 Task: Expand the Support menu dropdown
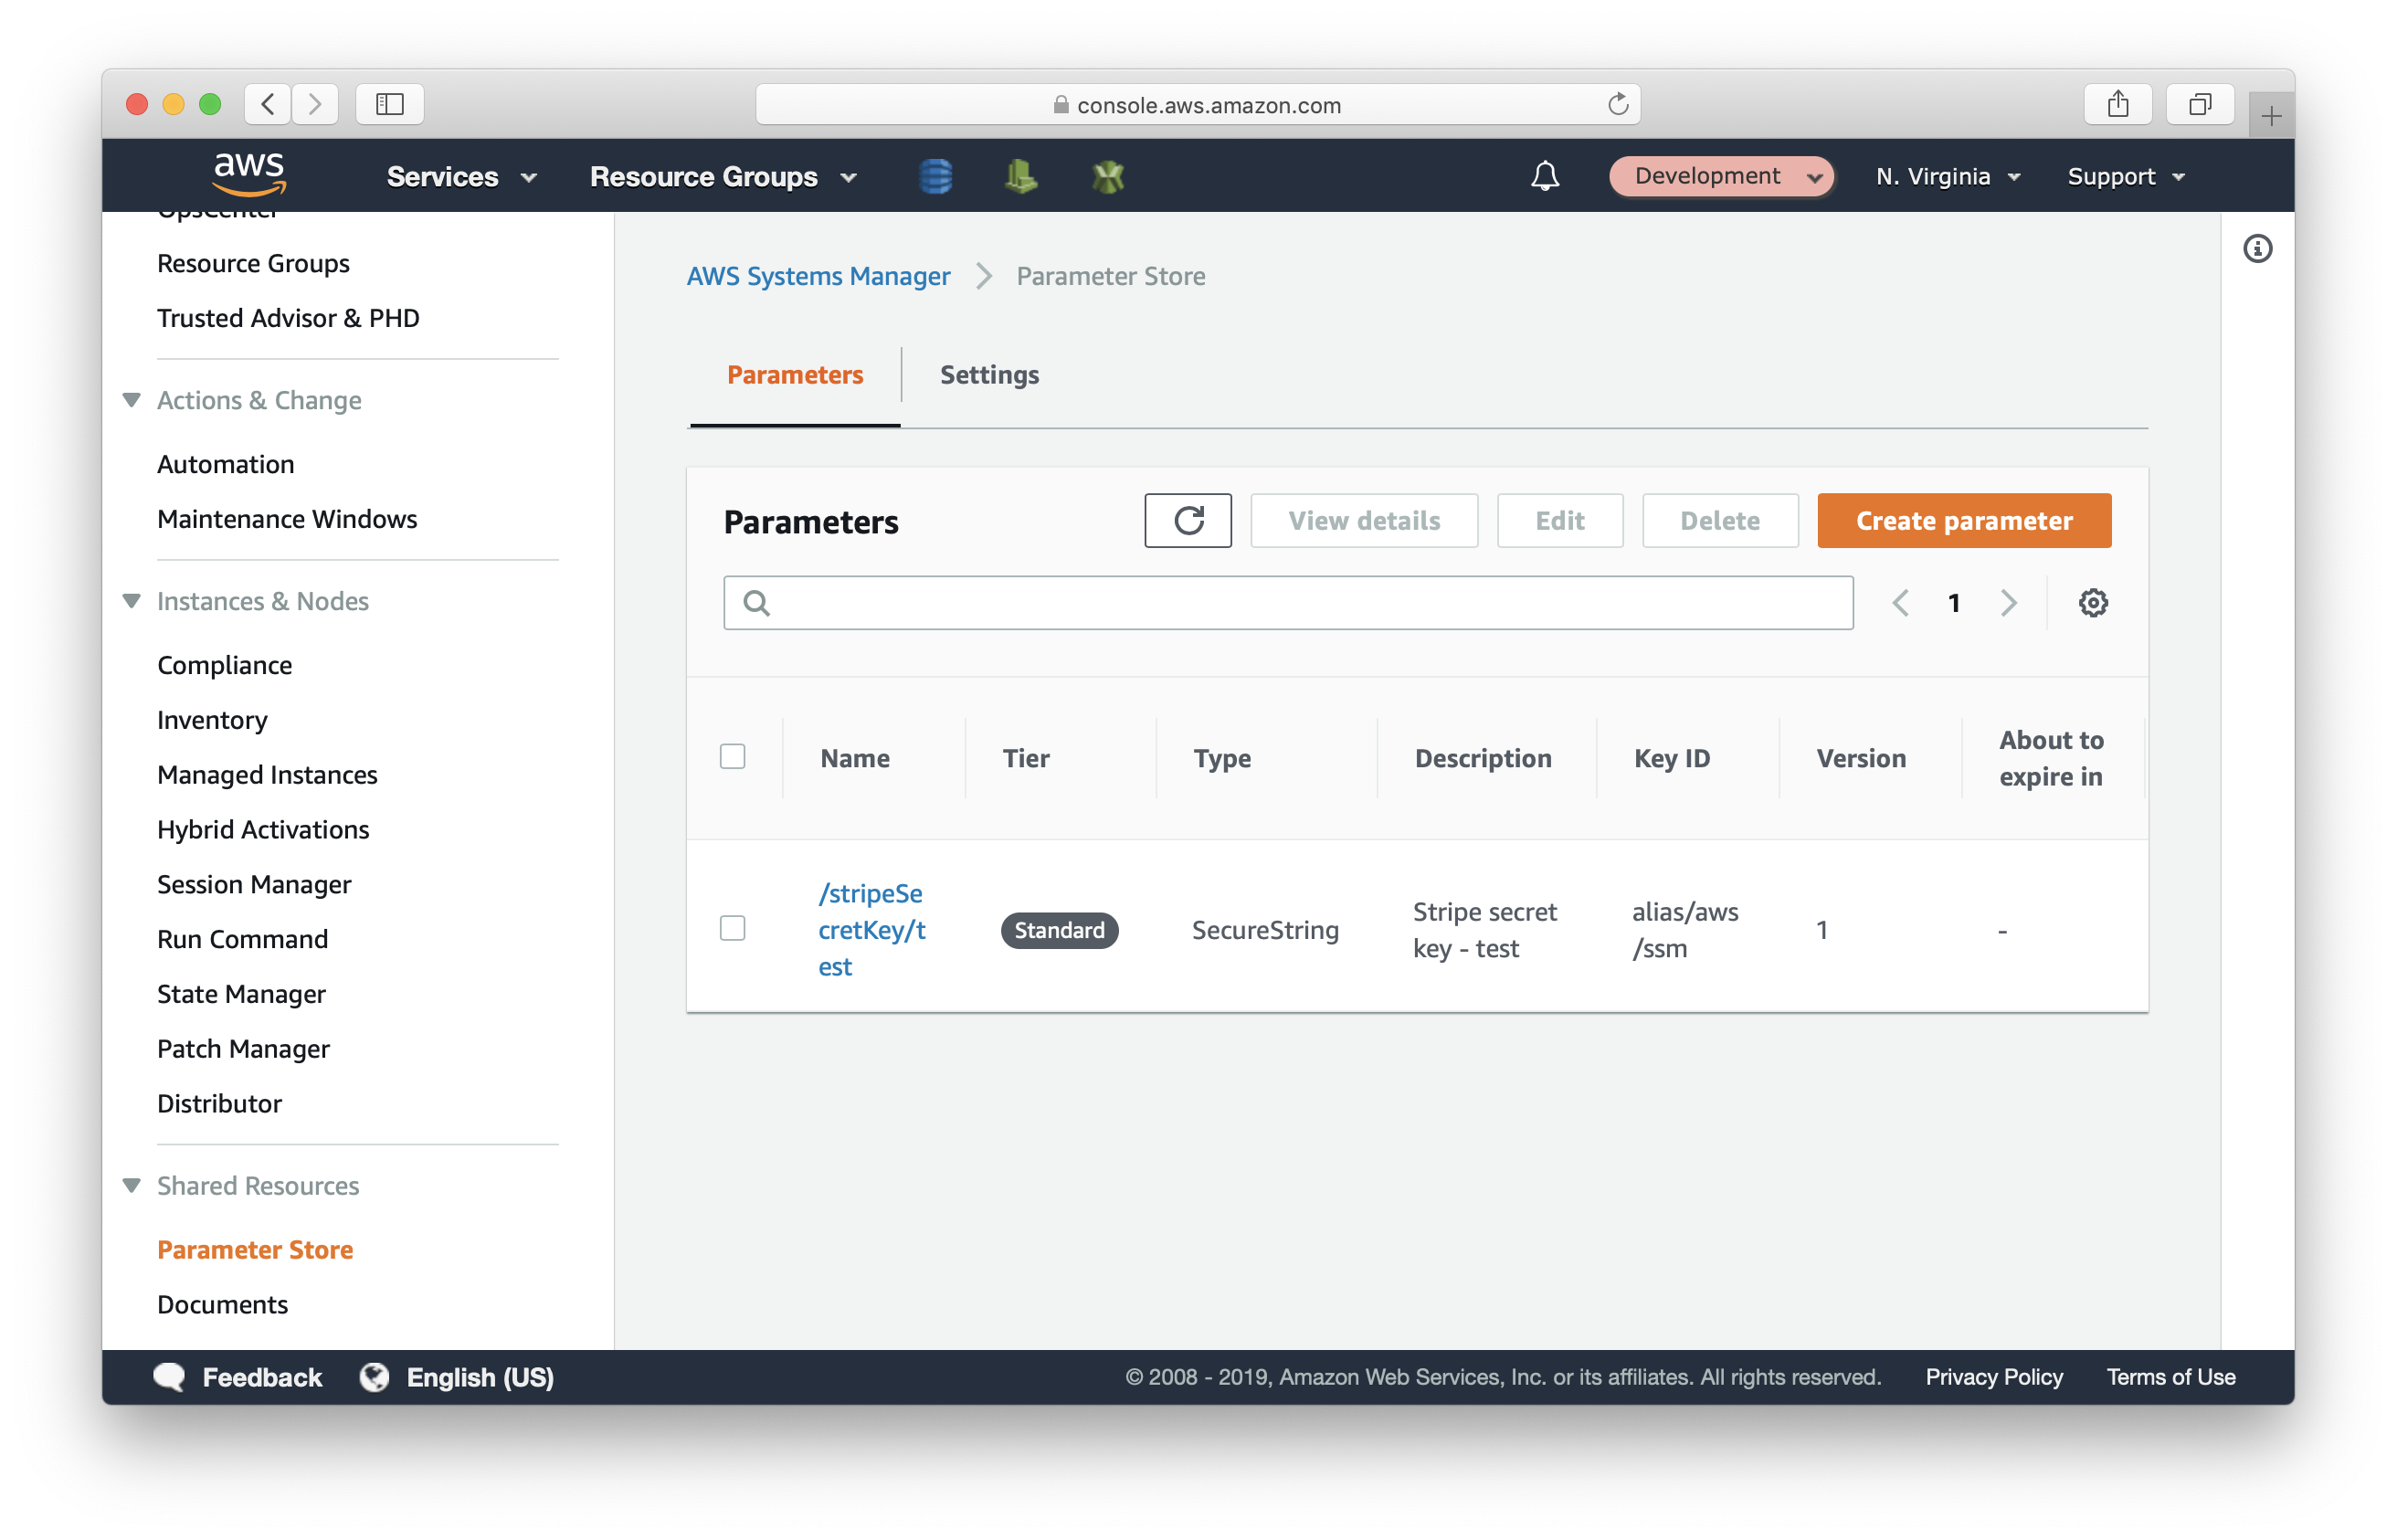tap(2125, 174)
